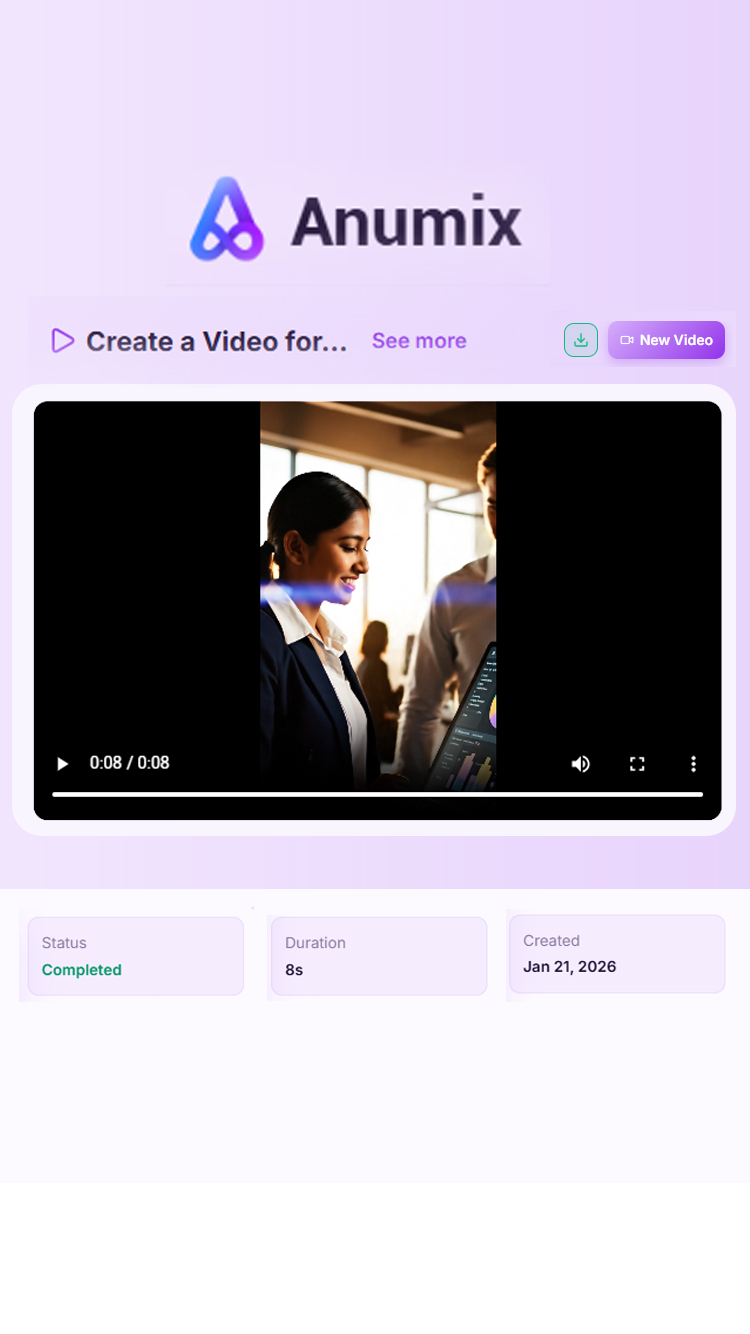The width and height of the screenshot is (750, 1334).
Task: Click the purple play outline icon beside title
Action: click(x=63, y=341)
